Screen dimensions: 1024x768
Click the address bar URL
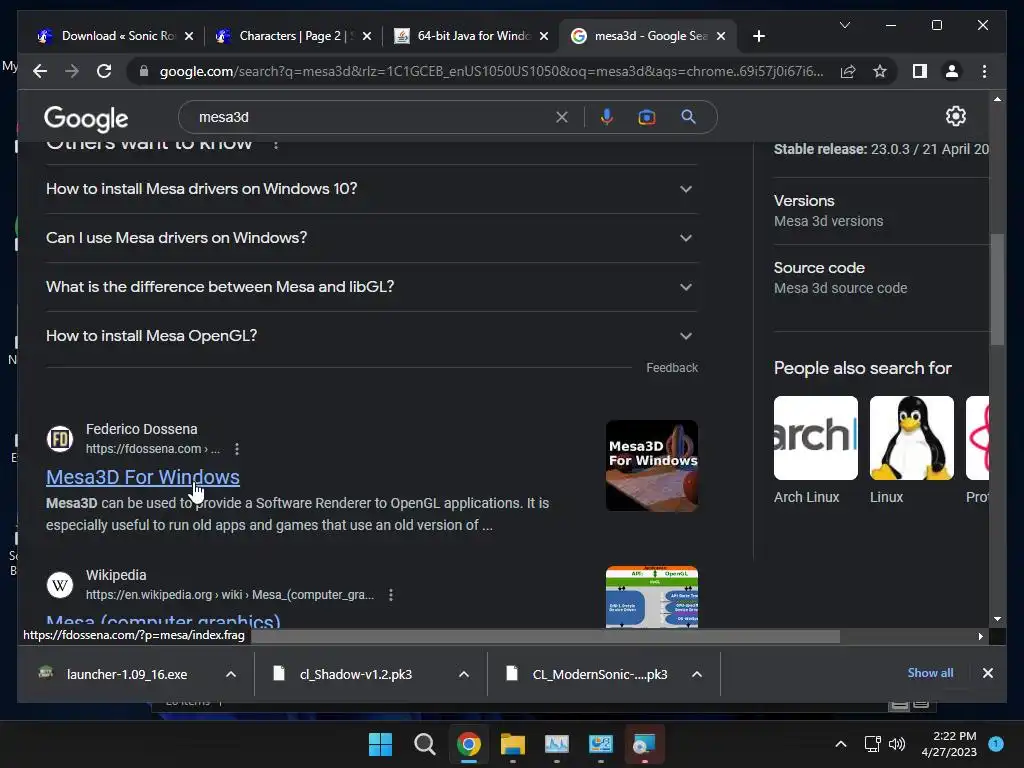491,71
